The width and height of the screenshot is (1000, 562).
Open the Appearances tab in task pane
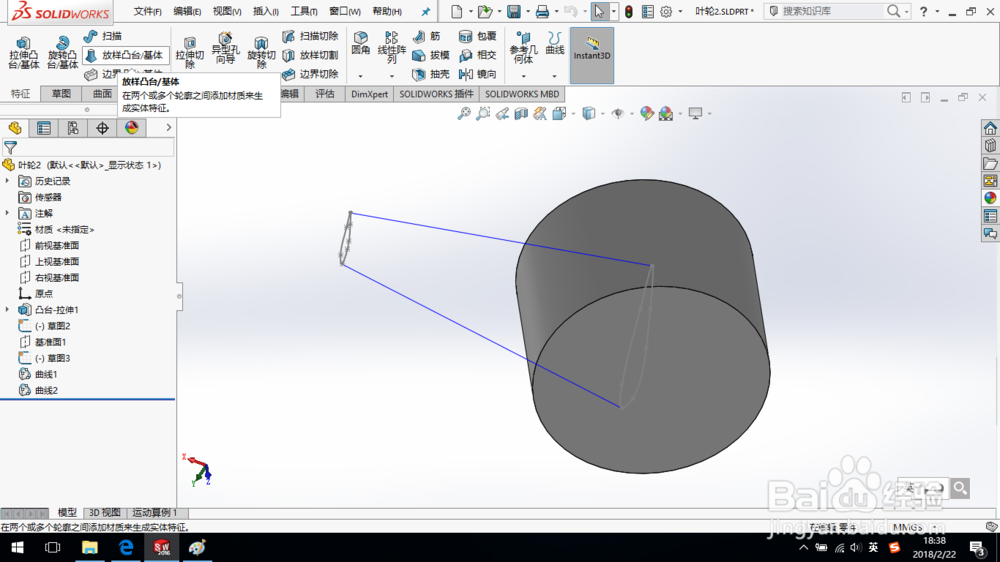click(990, 198)
